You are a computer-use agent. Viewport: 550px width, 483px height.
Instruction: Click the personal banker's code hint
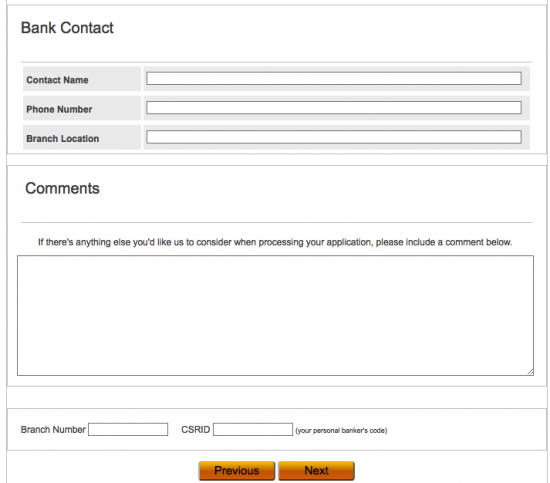tap(341, 431)
